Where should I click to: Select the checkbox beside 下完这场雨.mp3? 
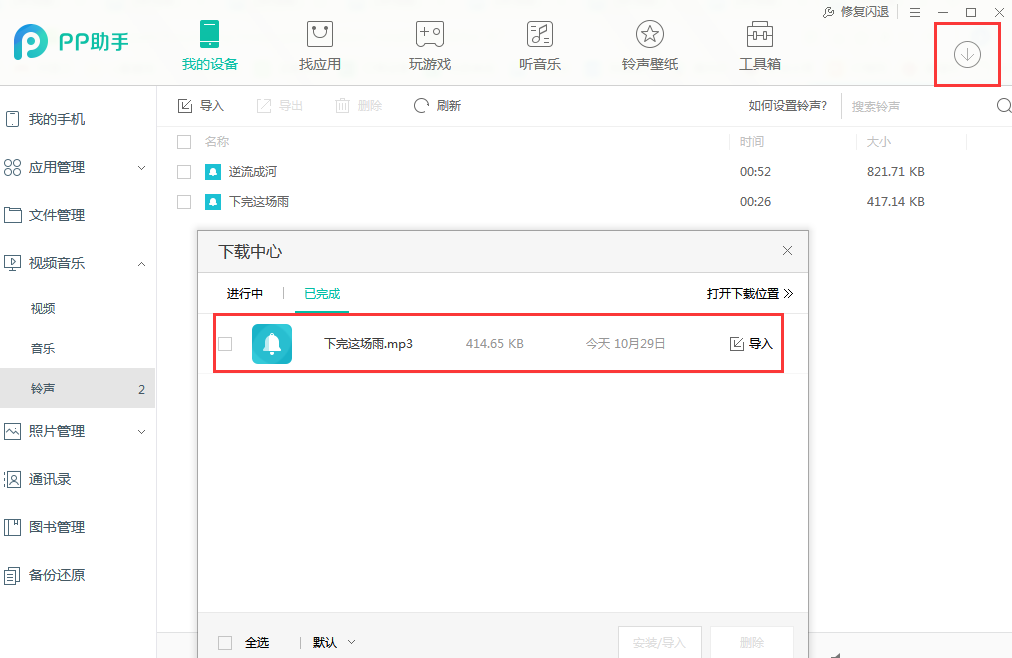(x=224, y=343)
